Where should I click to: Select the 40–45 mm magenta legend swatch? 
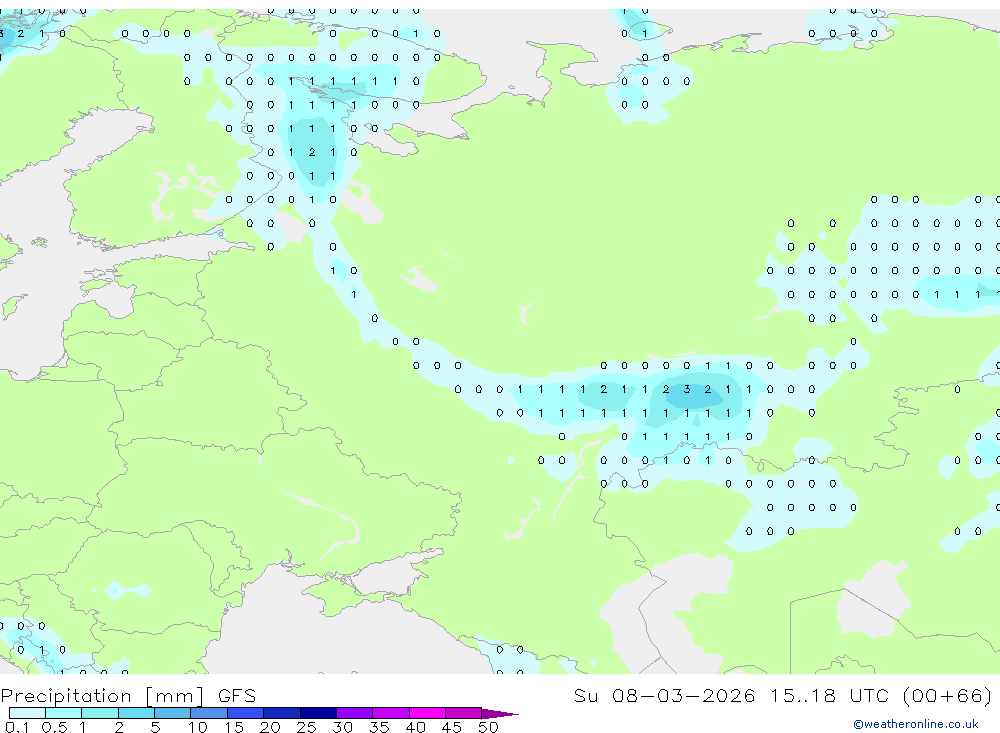(427, 713)
